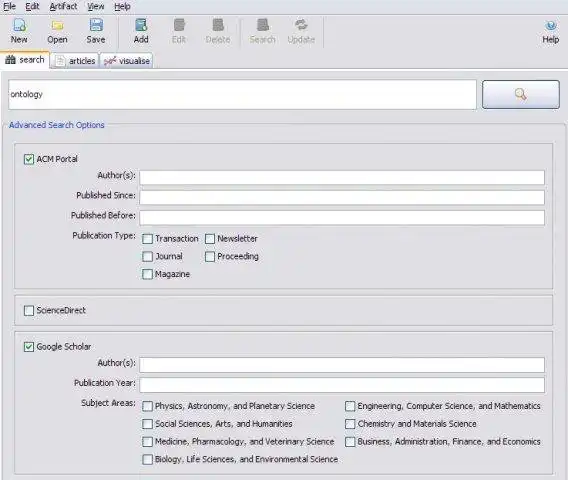The height and width of the screenshot is (480, 568).
Task: Check the Proceeding publication type
Action: (210, 256)
